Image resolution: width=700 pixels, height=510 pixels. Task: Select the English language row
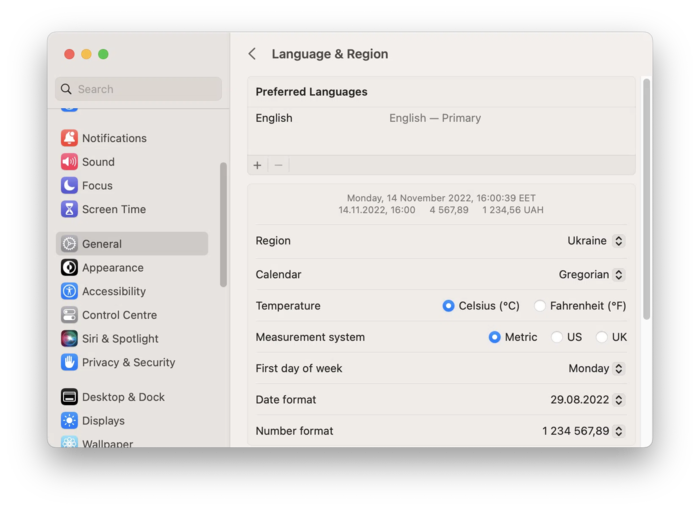click(441, 118)
